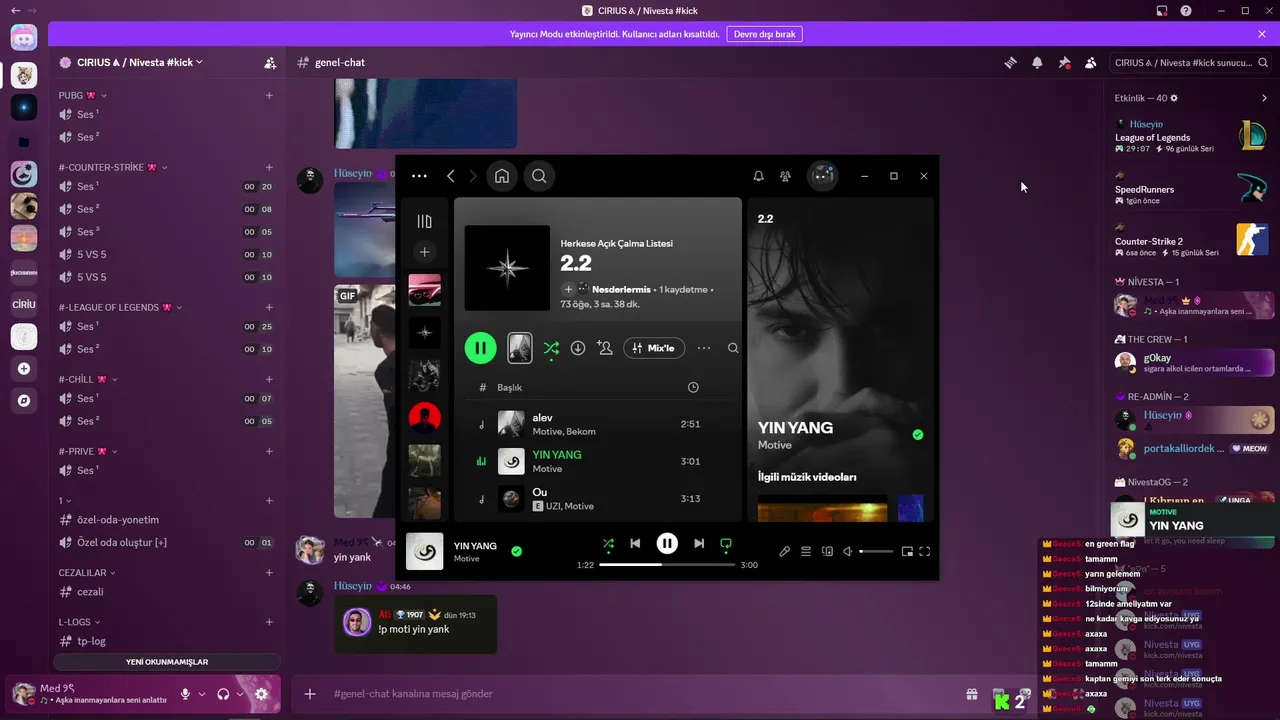
Task: Deafen Discord headphones
Action: coord(224,694)
